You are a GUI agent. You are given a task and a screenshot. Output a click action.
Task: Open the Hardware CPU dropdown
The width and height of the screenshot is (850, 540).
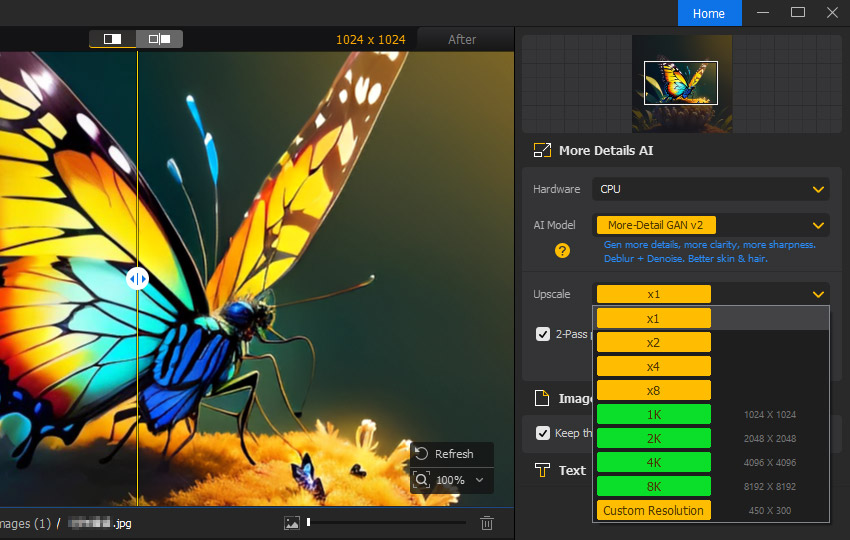coord(711,189)
